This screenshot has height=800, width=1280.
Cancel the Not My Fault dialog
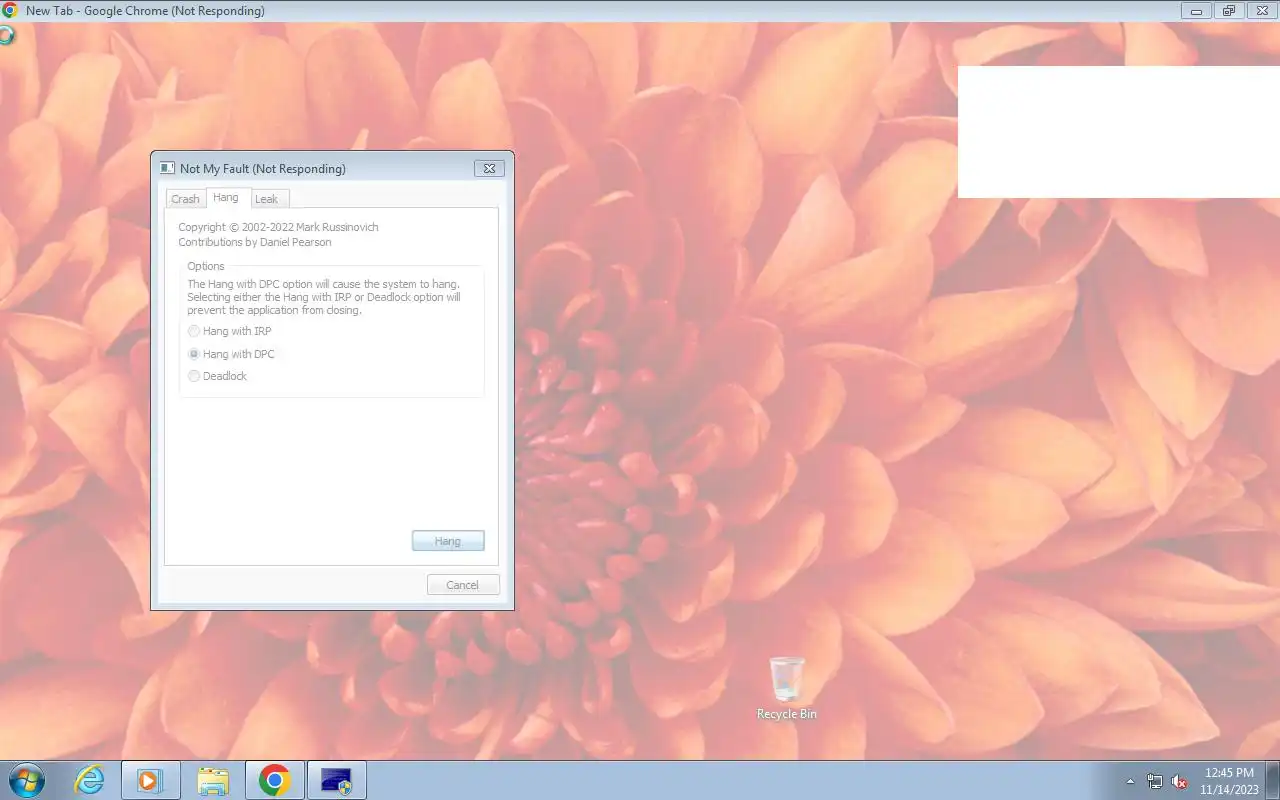point(463,585)
